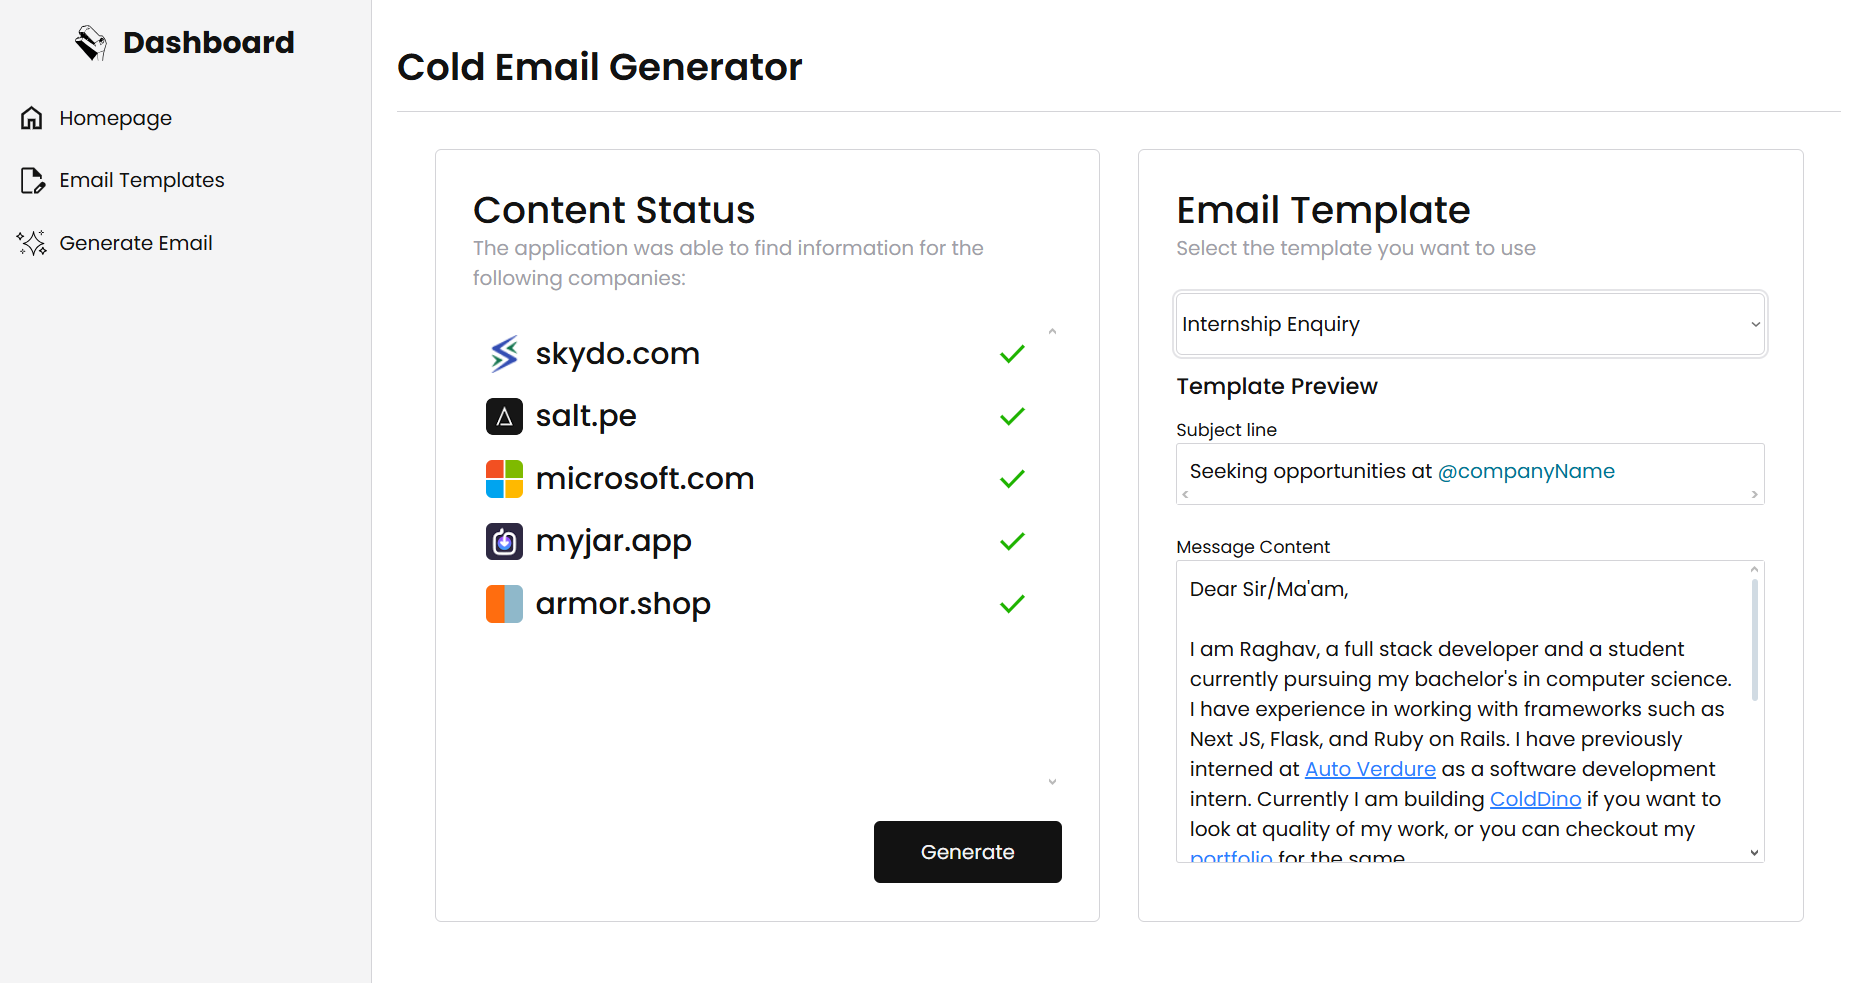Click the Microsoft four-color logo
1865x983 pixels.
[x=504, y=479]
